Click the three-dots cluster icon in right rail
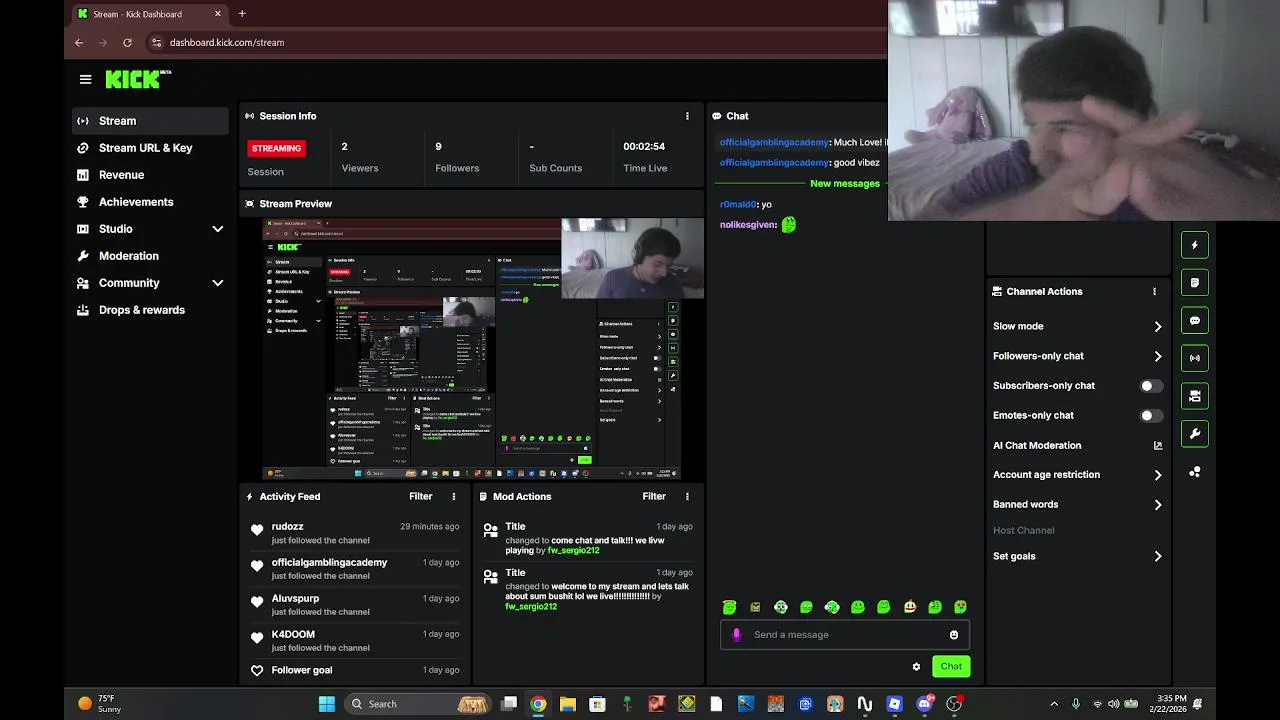Viewport: 1280px width, 720px height. pyautogui.click(x=1194, y=472)
